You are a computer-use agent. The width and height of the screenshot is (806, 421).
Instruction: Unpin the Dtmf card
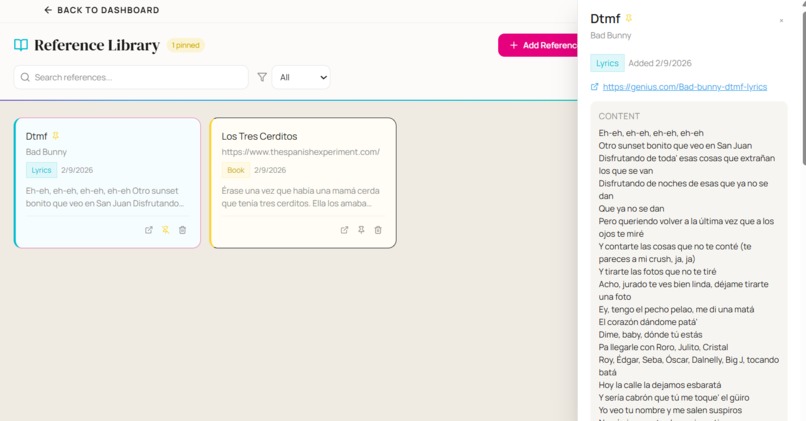click(166, 230)
